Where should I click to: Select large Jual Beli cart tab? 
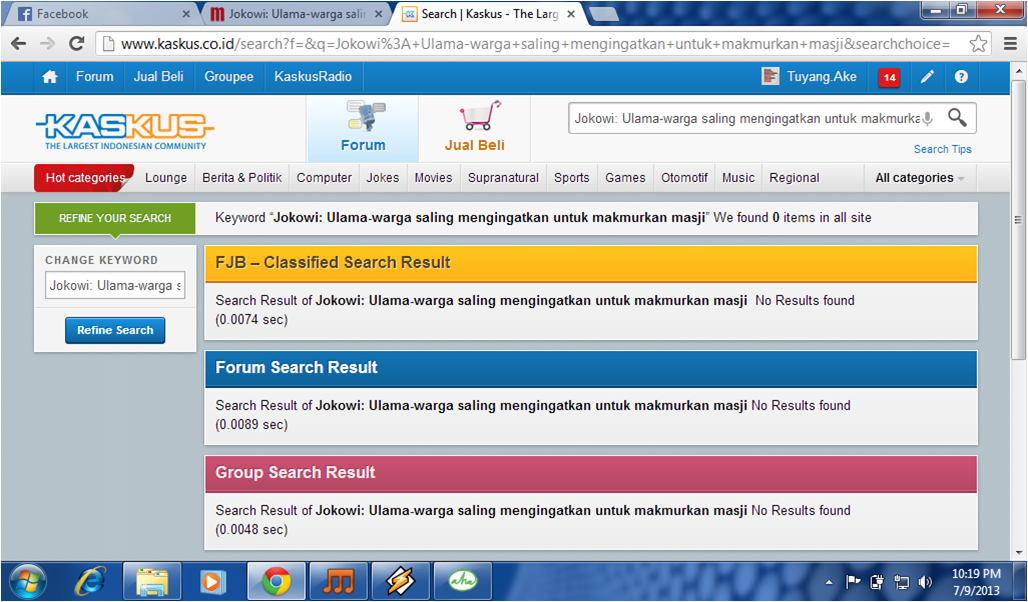coord(475,129)
